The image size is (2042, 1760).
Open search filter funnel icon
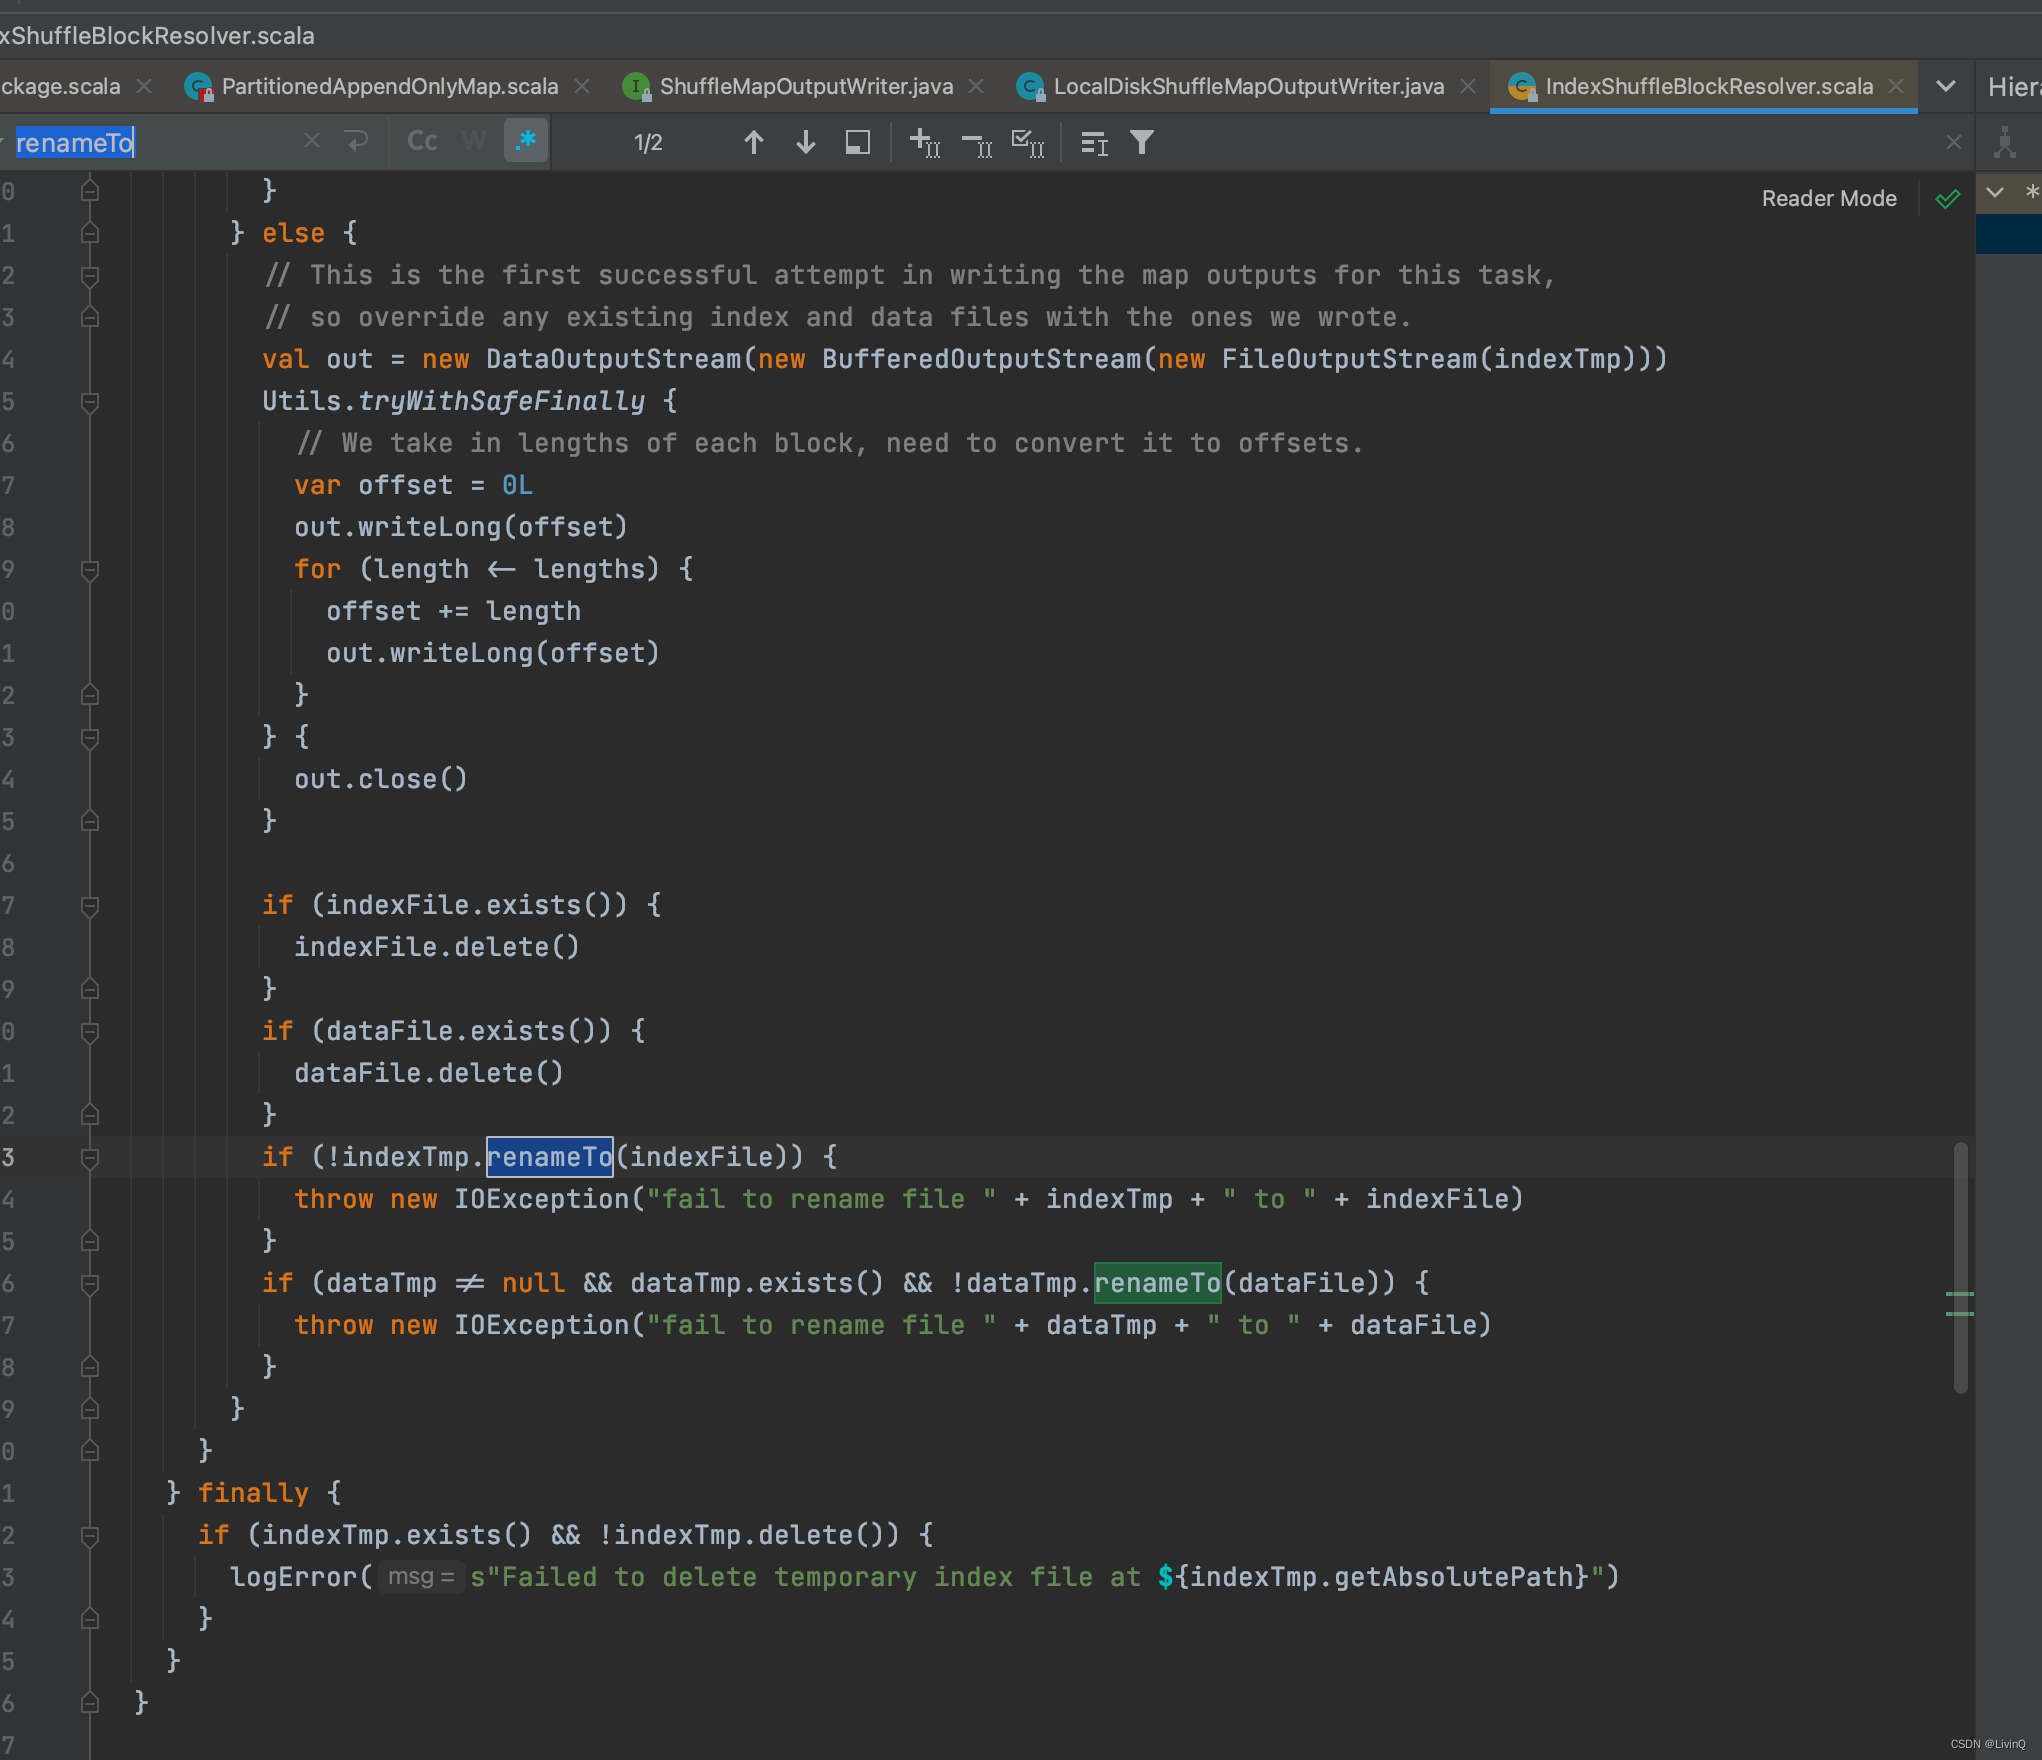(x=1141, y=143)
